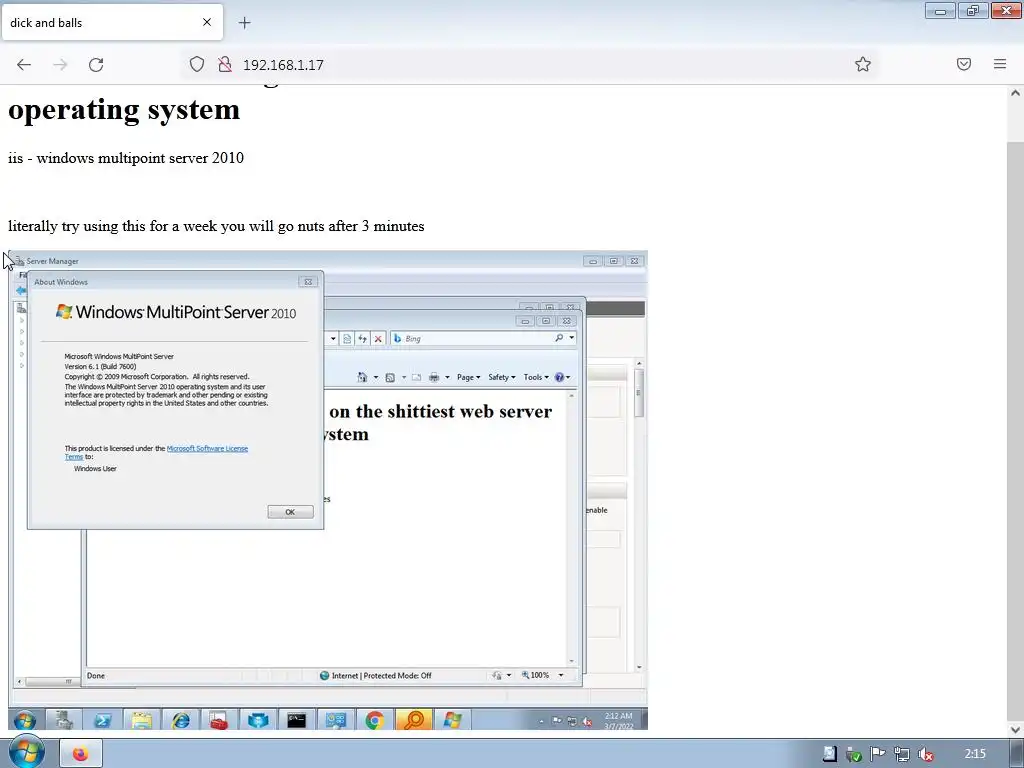
Task: Open a new tab with plus button
Action: (244, 23)
